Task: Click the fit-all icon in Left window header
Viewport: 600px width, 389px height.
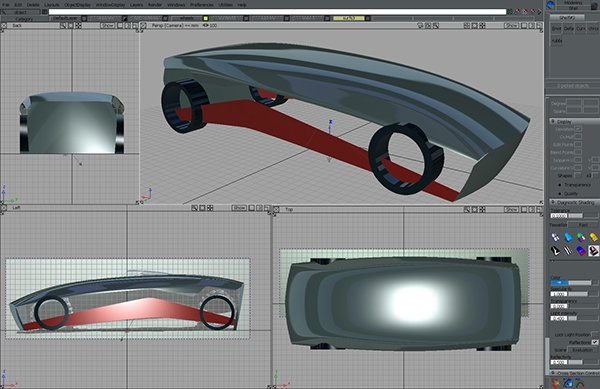Action: [x=210, y=208]
